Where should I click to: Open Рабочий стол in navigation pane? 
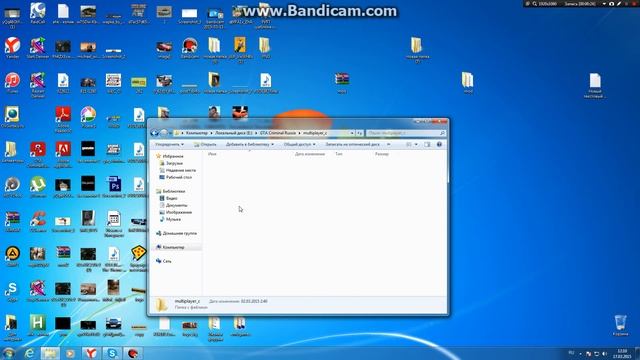coord(176,177)
